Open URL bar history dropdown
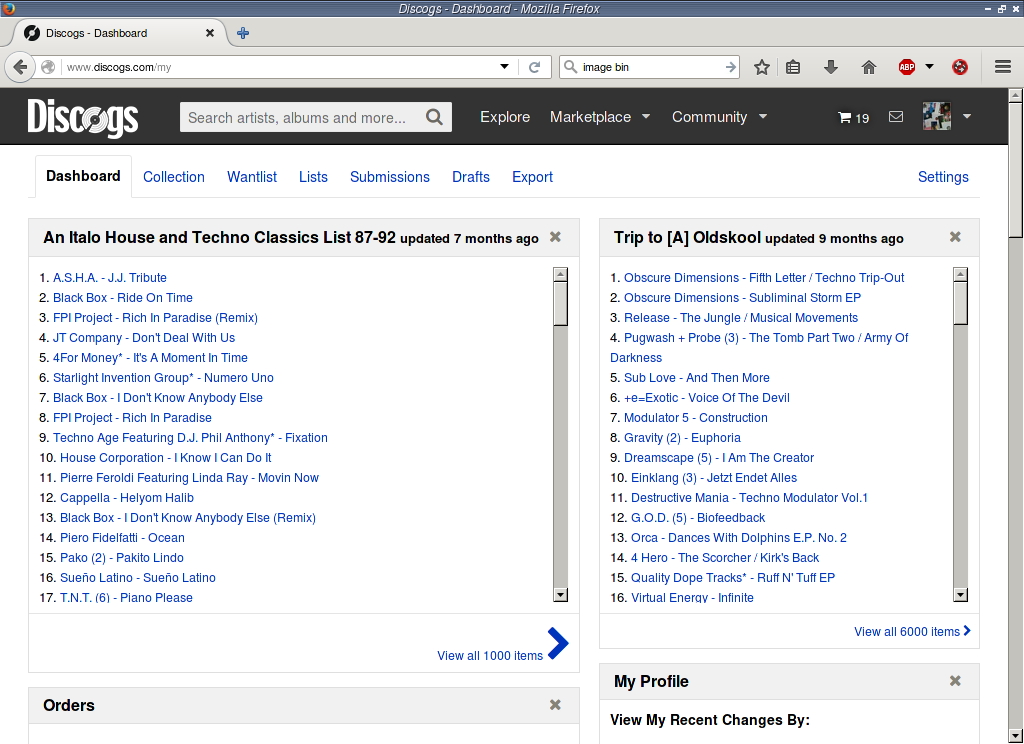1024x744 pixels. click(504, 67)
